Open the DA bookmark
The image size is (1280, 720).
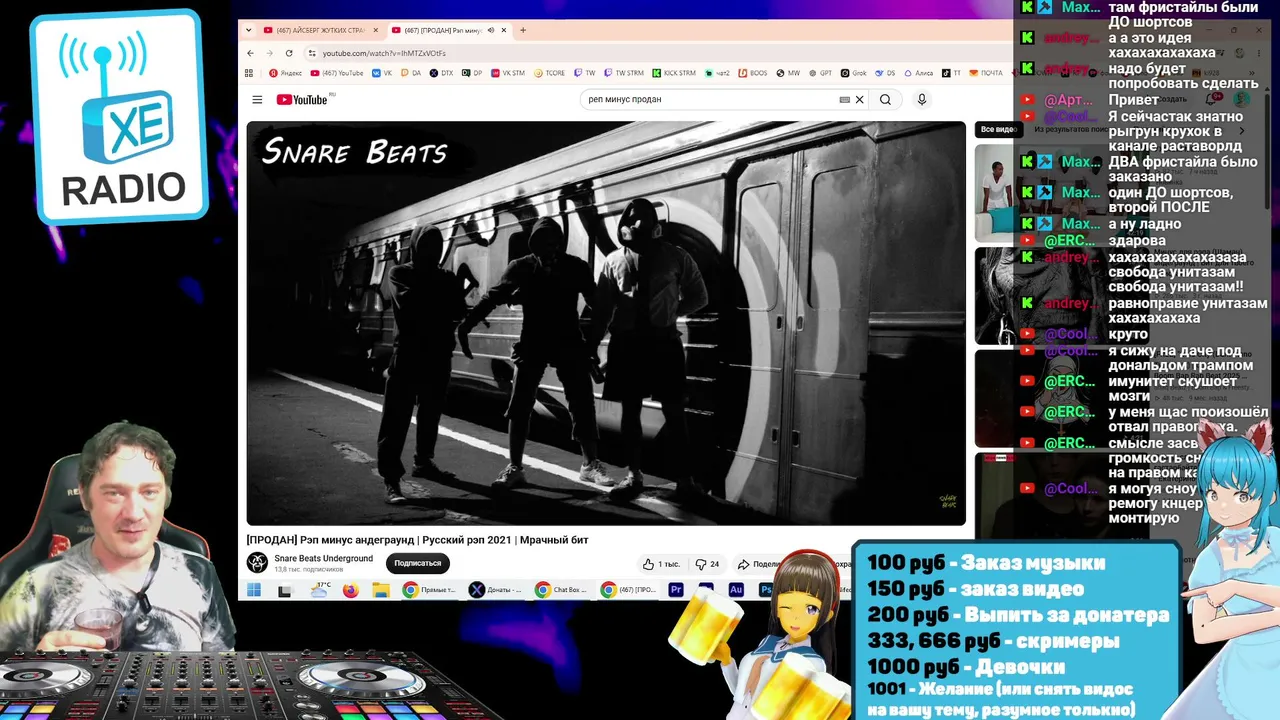[411, 73]
